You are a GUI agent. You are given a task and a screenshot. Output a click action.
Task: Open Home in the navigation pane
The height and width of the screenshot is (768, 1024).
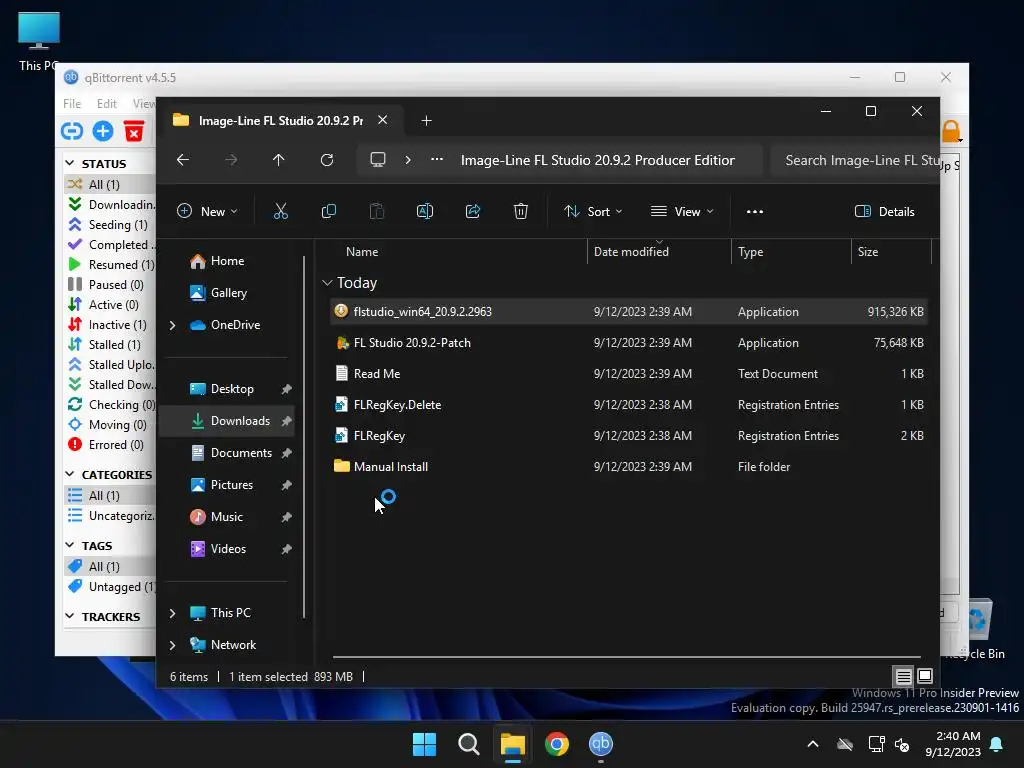(226, 261)
